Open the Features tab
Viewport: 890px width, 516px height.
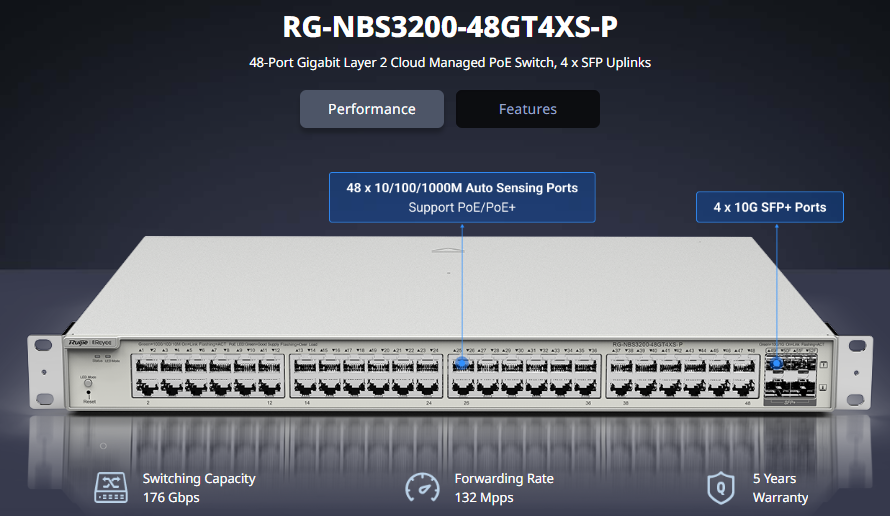pos(527,109)
